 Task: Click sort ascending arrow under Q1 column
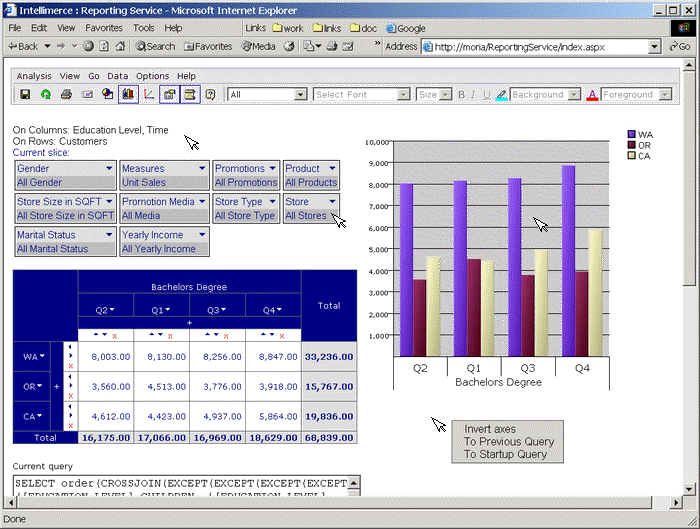(x=152, y=334)
